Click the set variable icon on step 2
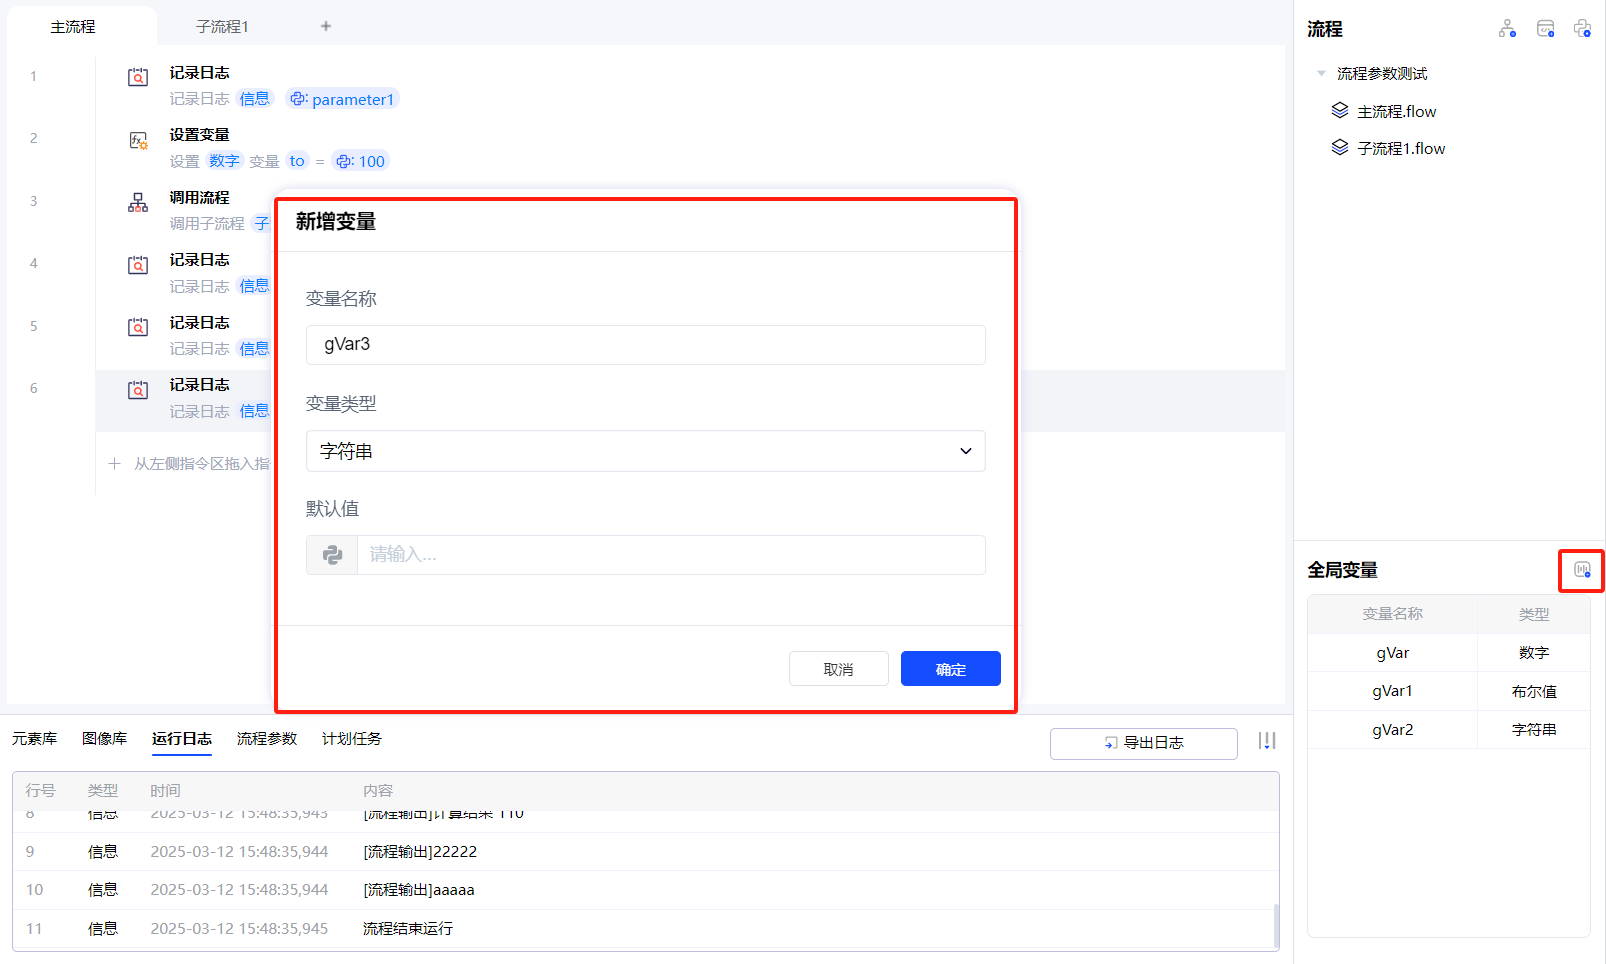Viewport: 1606px width, 964px height. click(138, 141)
